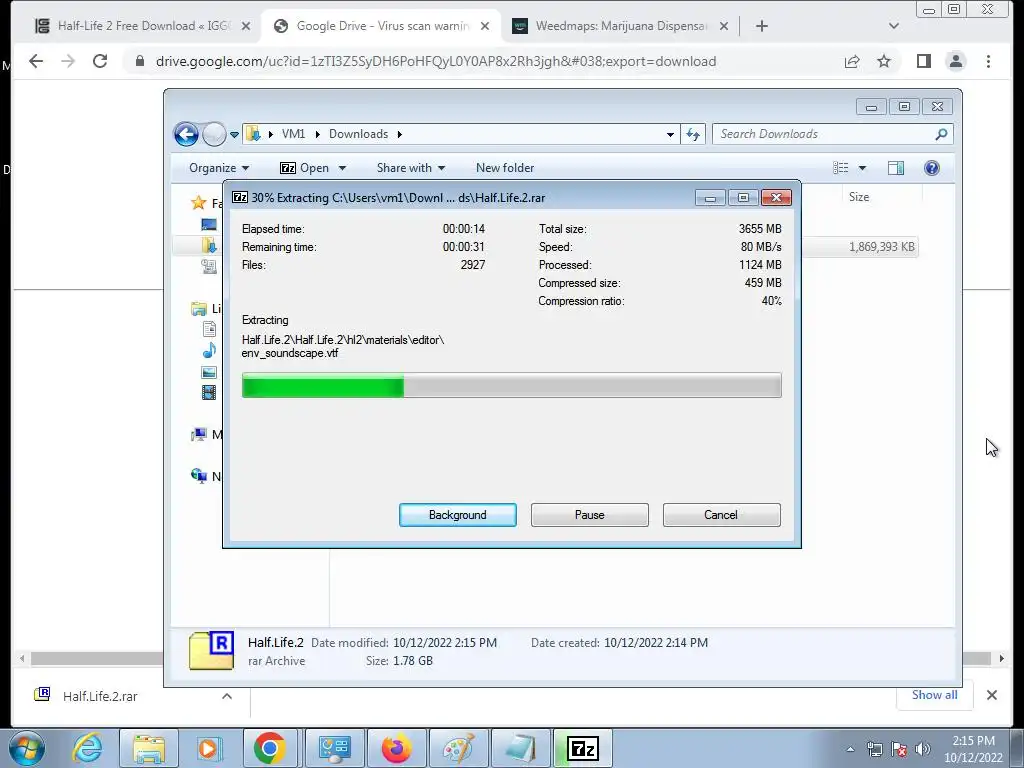Close Chrome downloads bar
The image size is (1024, 768).
coord(991,695)
